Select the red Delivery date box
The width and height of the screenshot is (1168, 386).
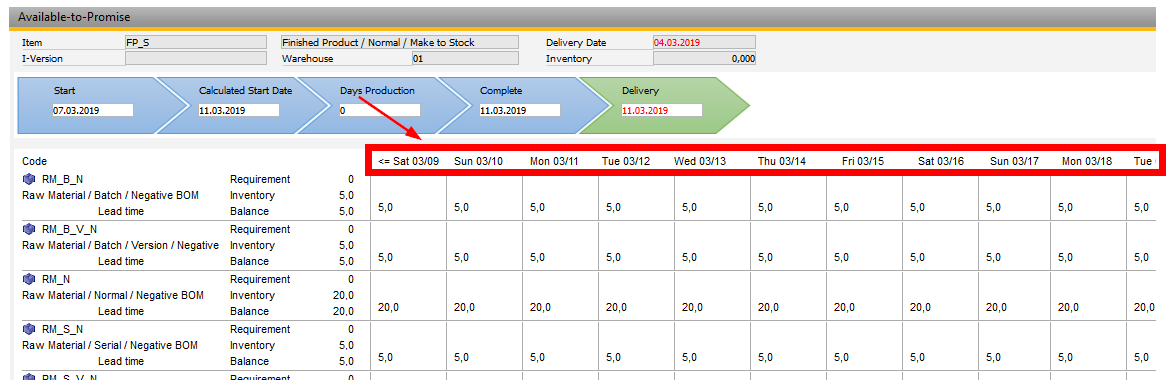point(661,110)
